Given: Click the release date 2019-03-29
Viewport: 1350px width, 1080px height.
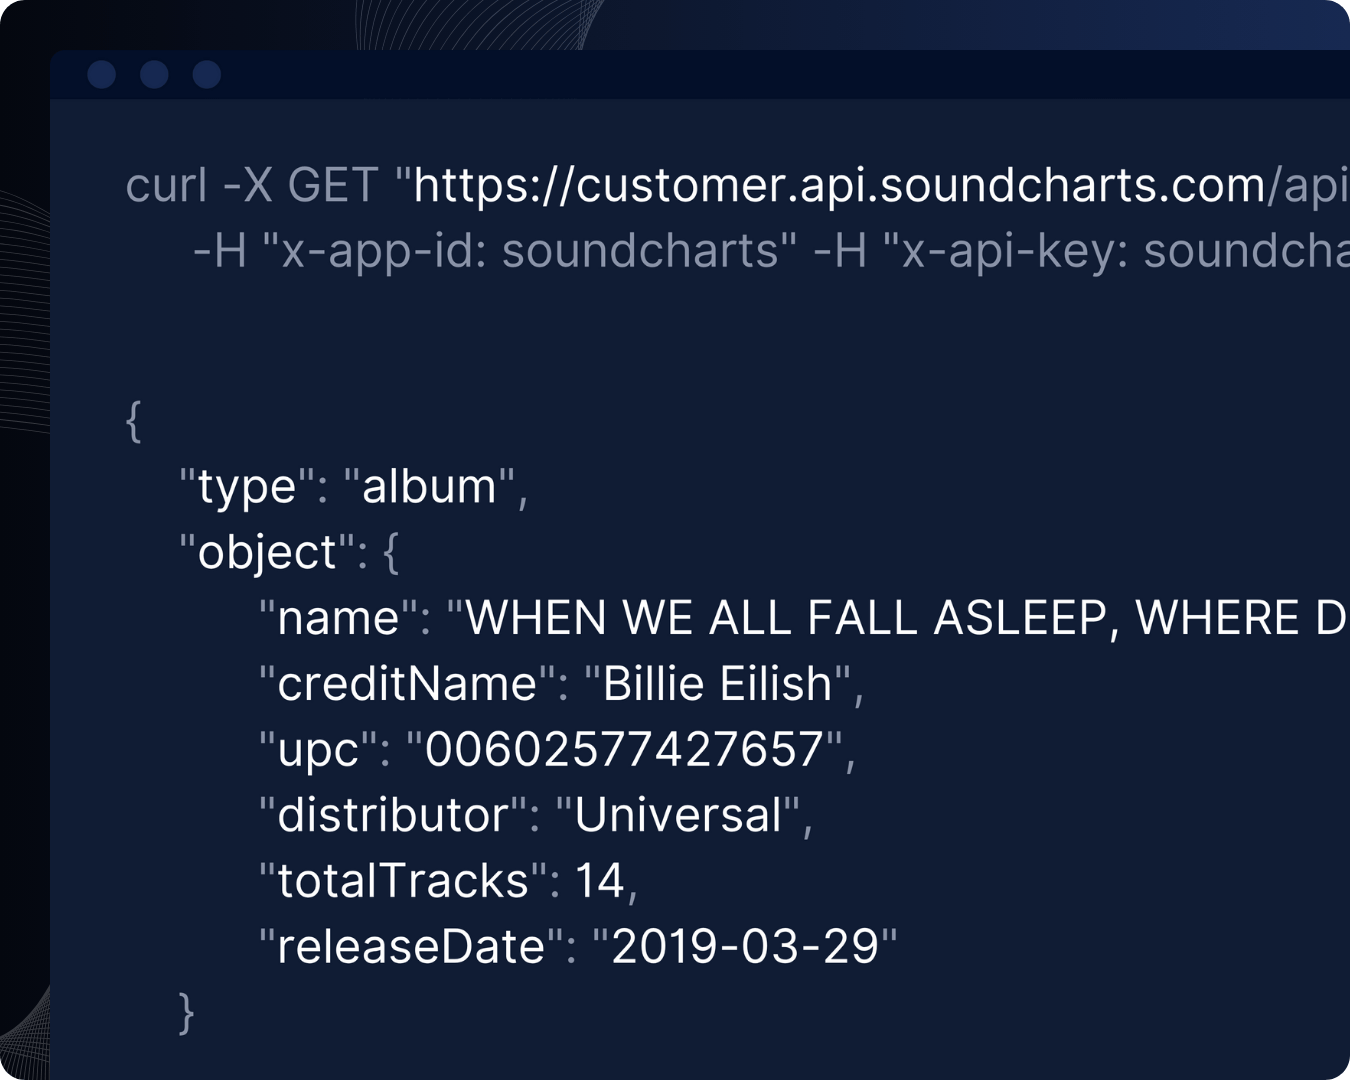Looking at the screenshot, I should click(x=744, y=947).
